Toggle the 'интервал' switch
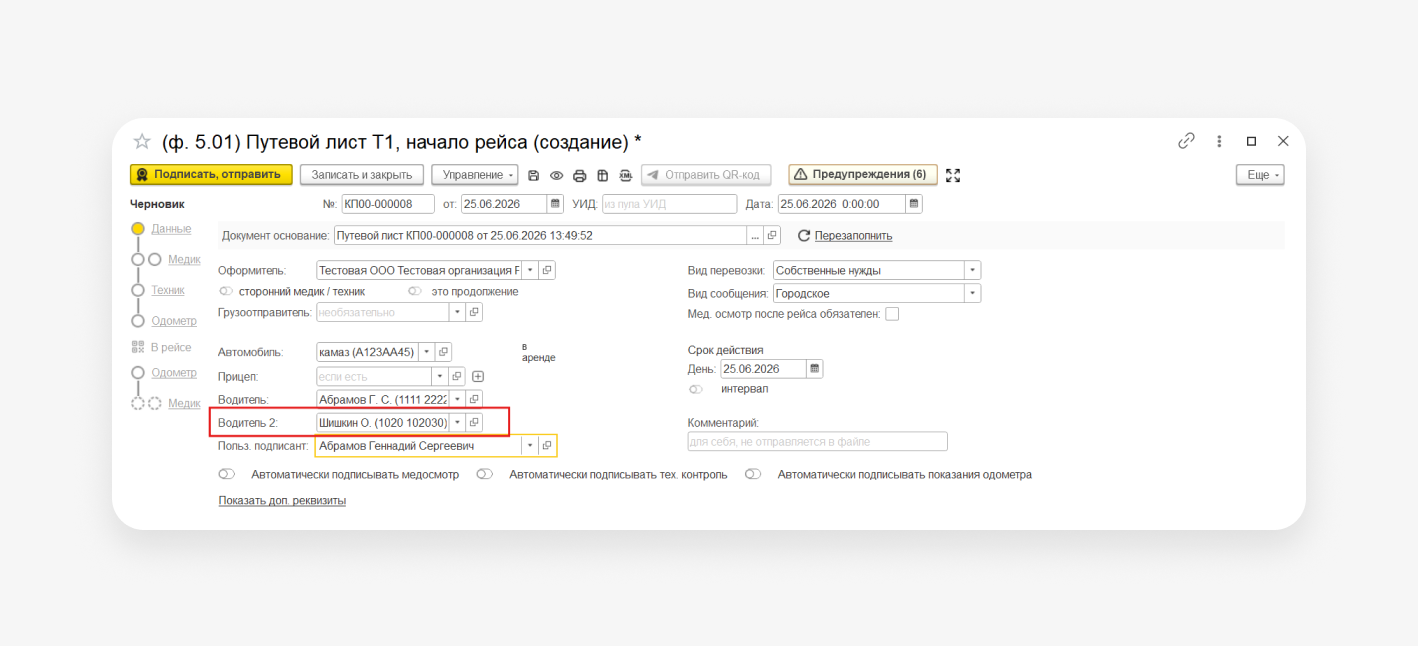Viewport: 1418px width, 646px height. coord(696,389)
